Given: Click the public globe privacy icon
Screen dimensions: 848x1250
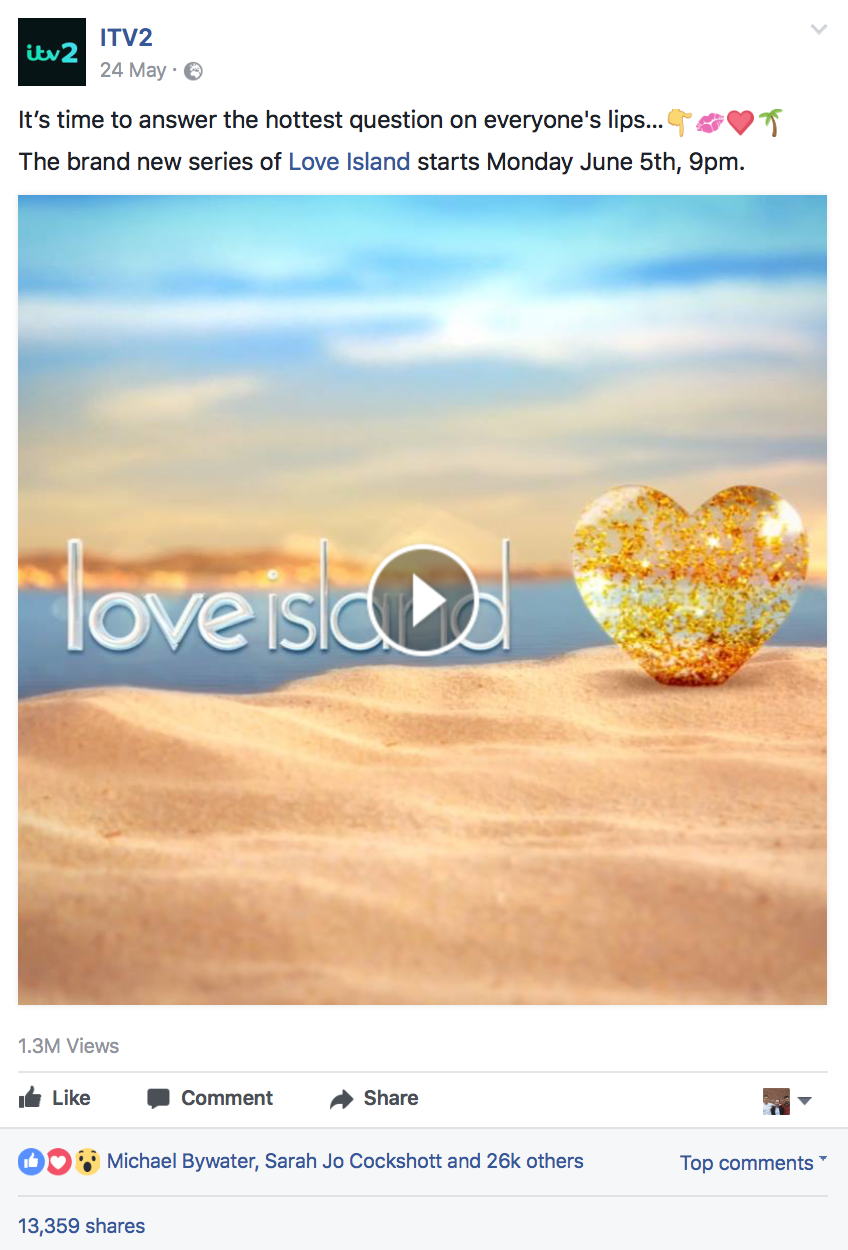Looking at the screenshot, I should coord(194,71).
